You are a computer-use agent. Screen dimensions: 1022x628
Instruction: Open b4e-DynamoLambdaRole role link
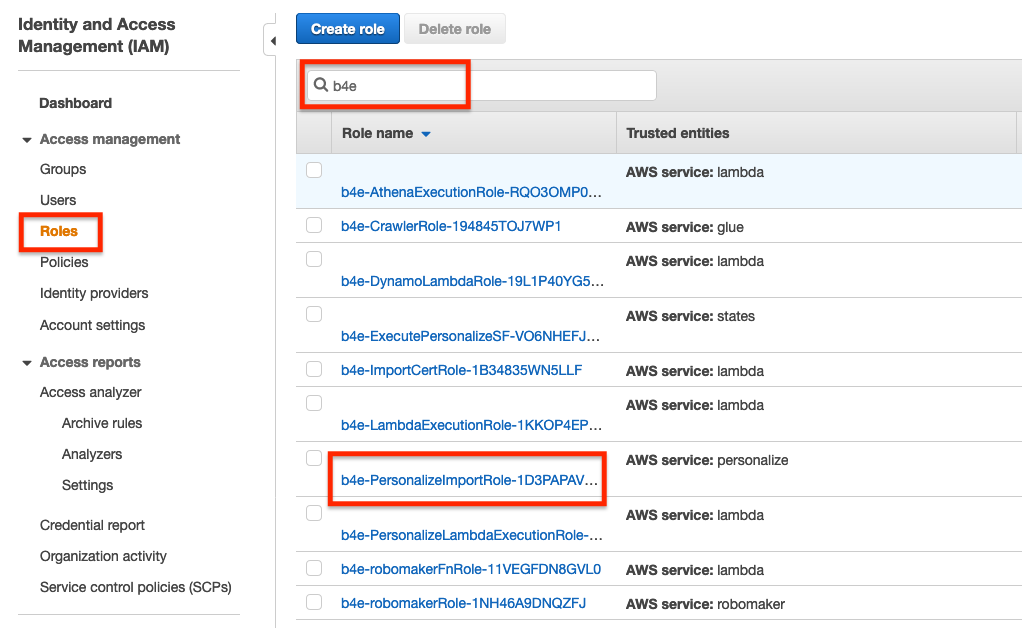pos(472,281)
